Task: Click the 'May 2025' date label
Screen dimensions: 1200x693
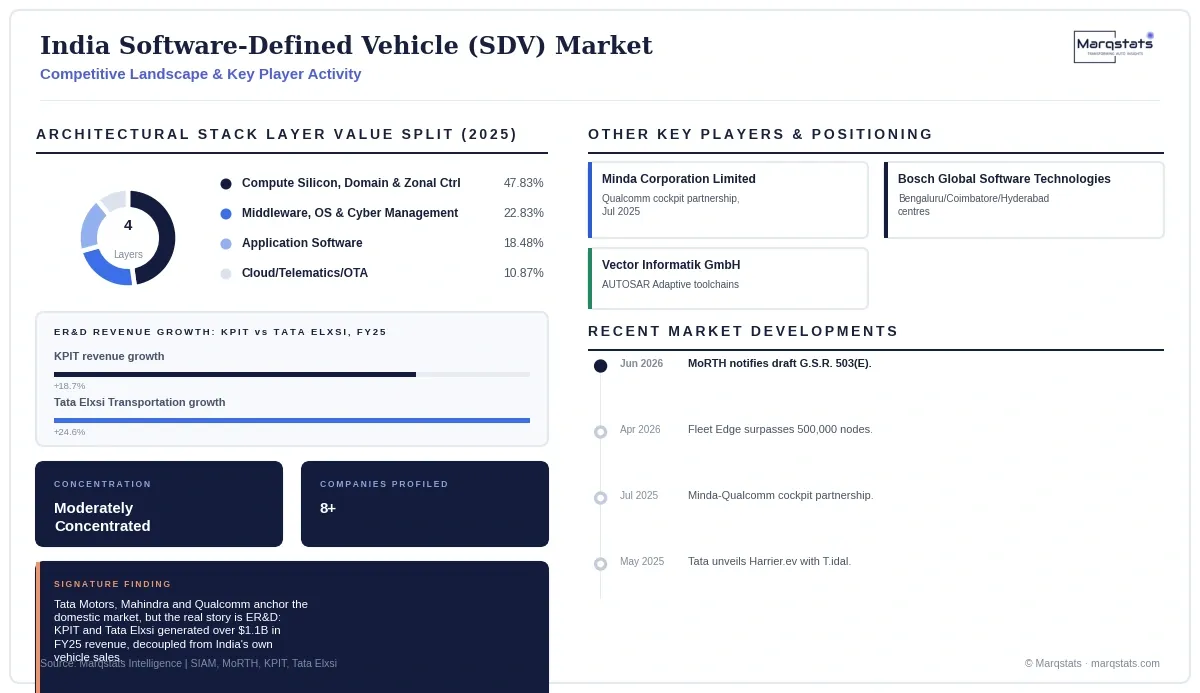Action: coord(642,561)
